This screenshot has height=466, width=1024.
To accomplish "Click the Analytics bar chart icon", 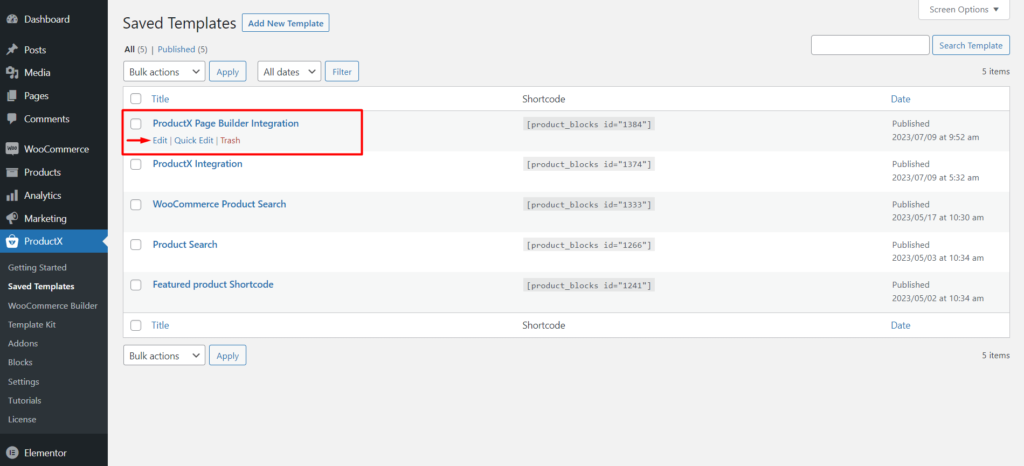I will click(12, 195).
